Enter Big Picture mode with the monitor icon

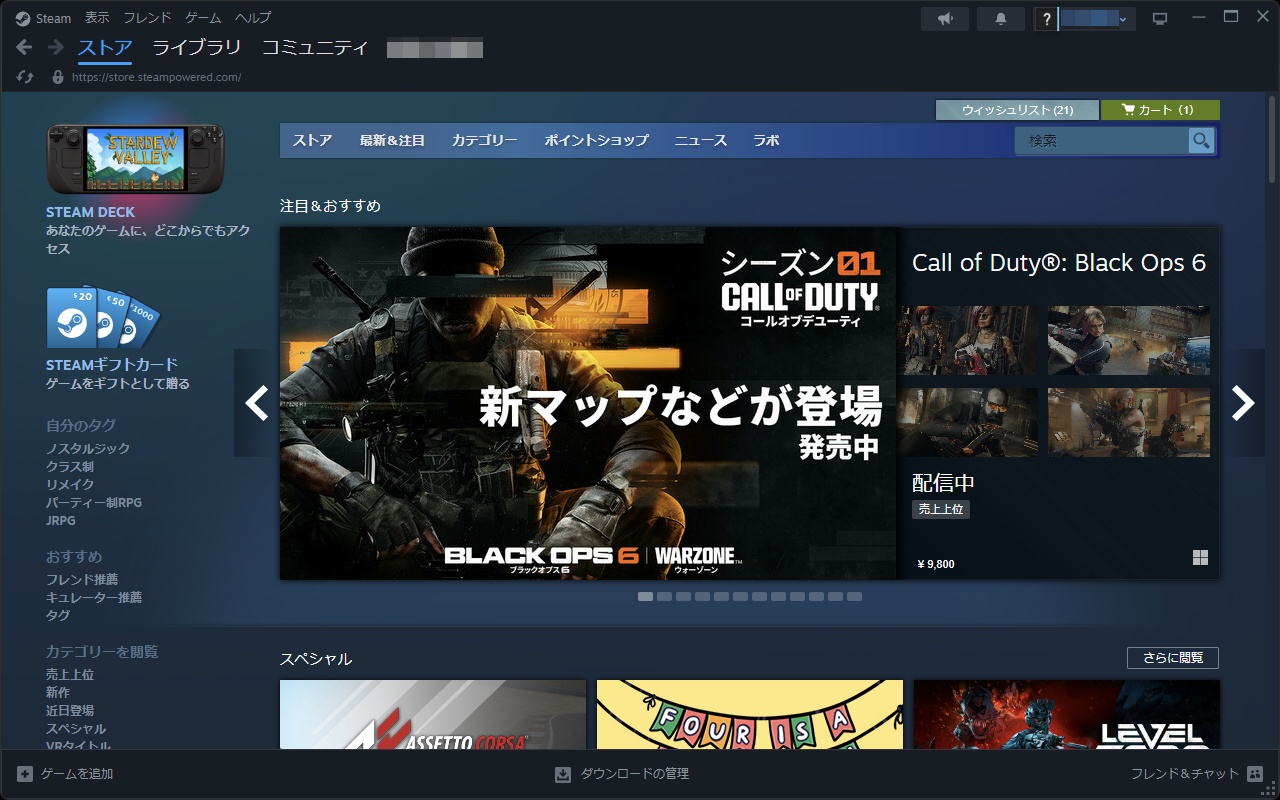1160,18
